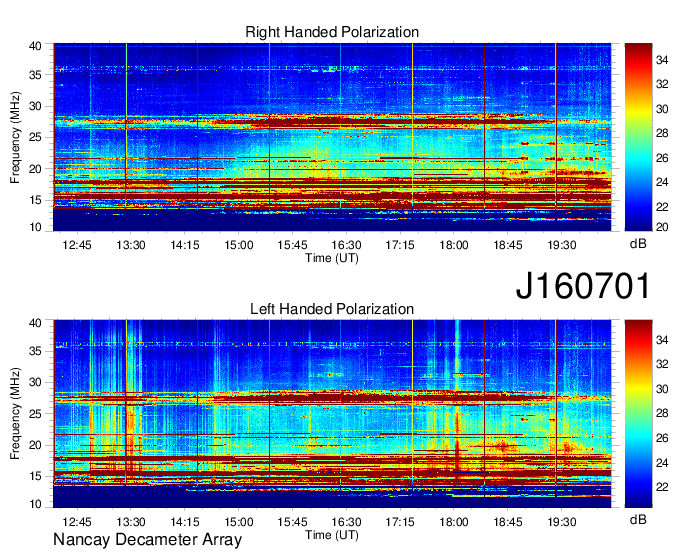
Task: Click 40 MHz tick on top frequency axis
Action: 36,46
